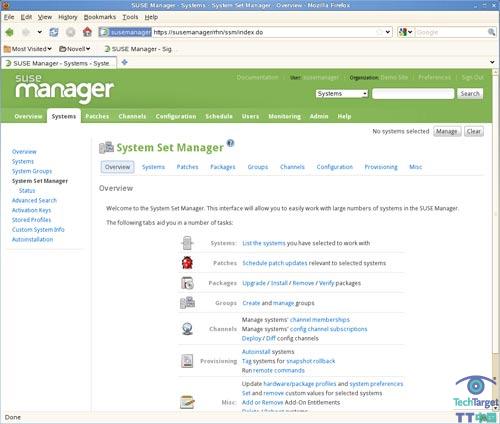Open the Edit menu
Viewport: 500px width, 424px height.
[x=26, y=17]
